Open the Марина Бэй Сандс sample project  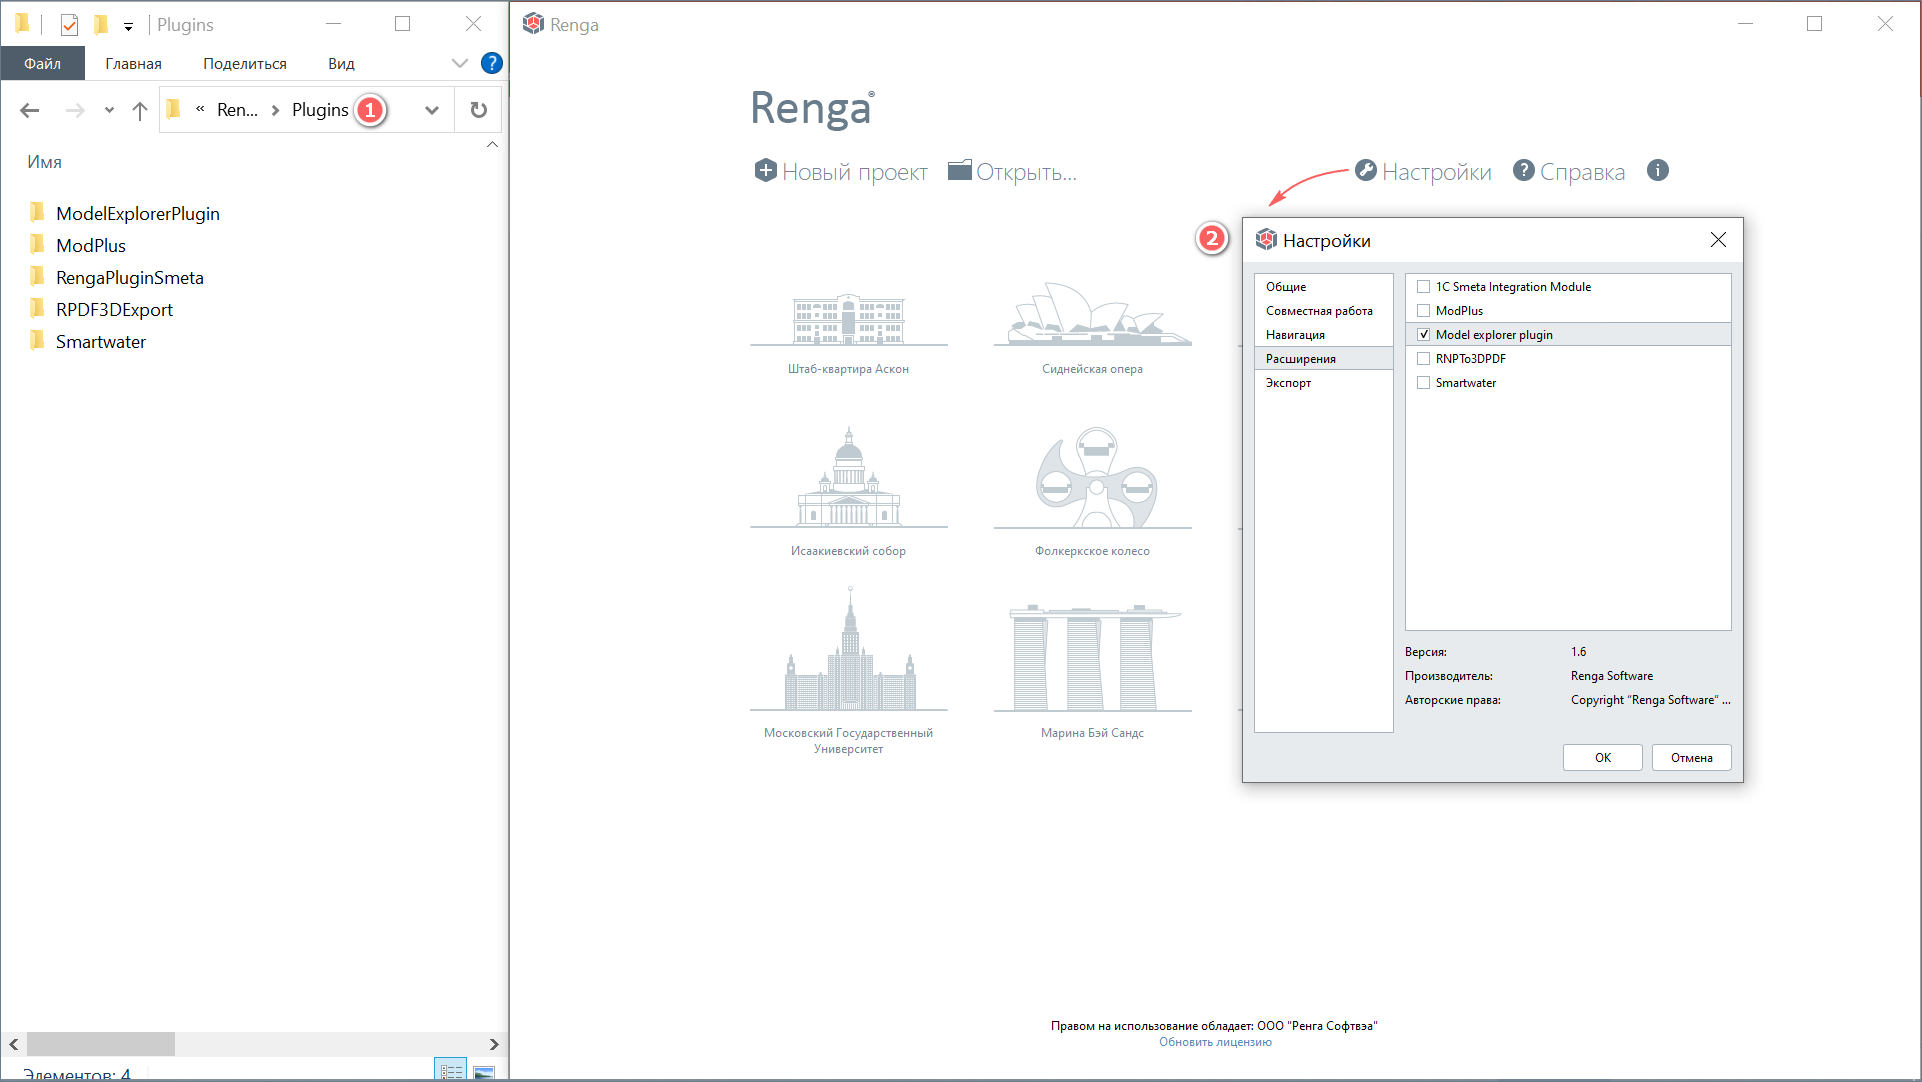[1092, 672]
